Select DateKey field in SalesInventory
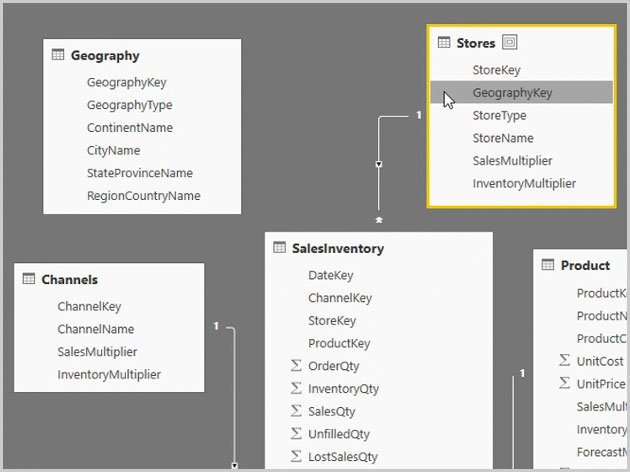 331,275
